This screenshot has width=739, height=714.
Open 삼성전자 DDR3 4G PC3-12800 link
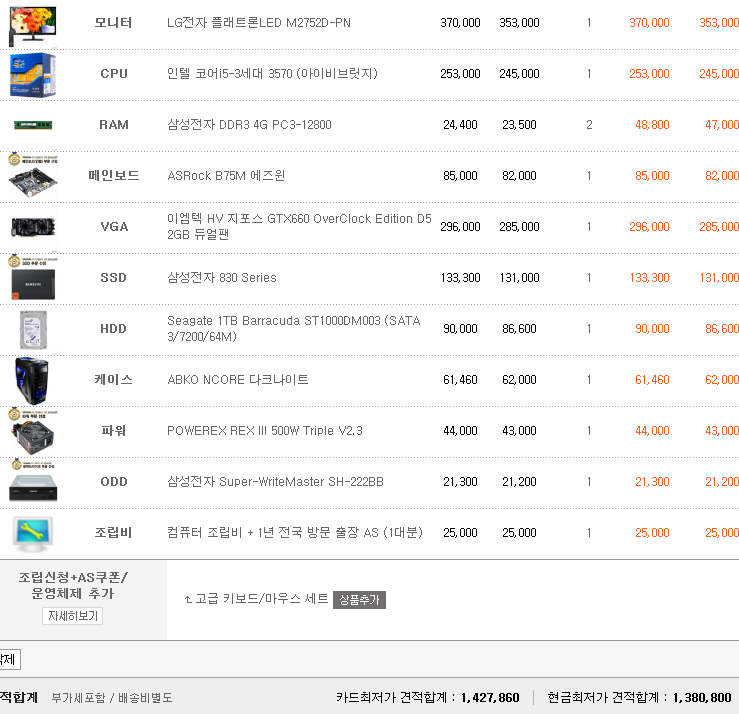pyautogui.click(x=249, y=124)
